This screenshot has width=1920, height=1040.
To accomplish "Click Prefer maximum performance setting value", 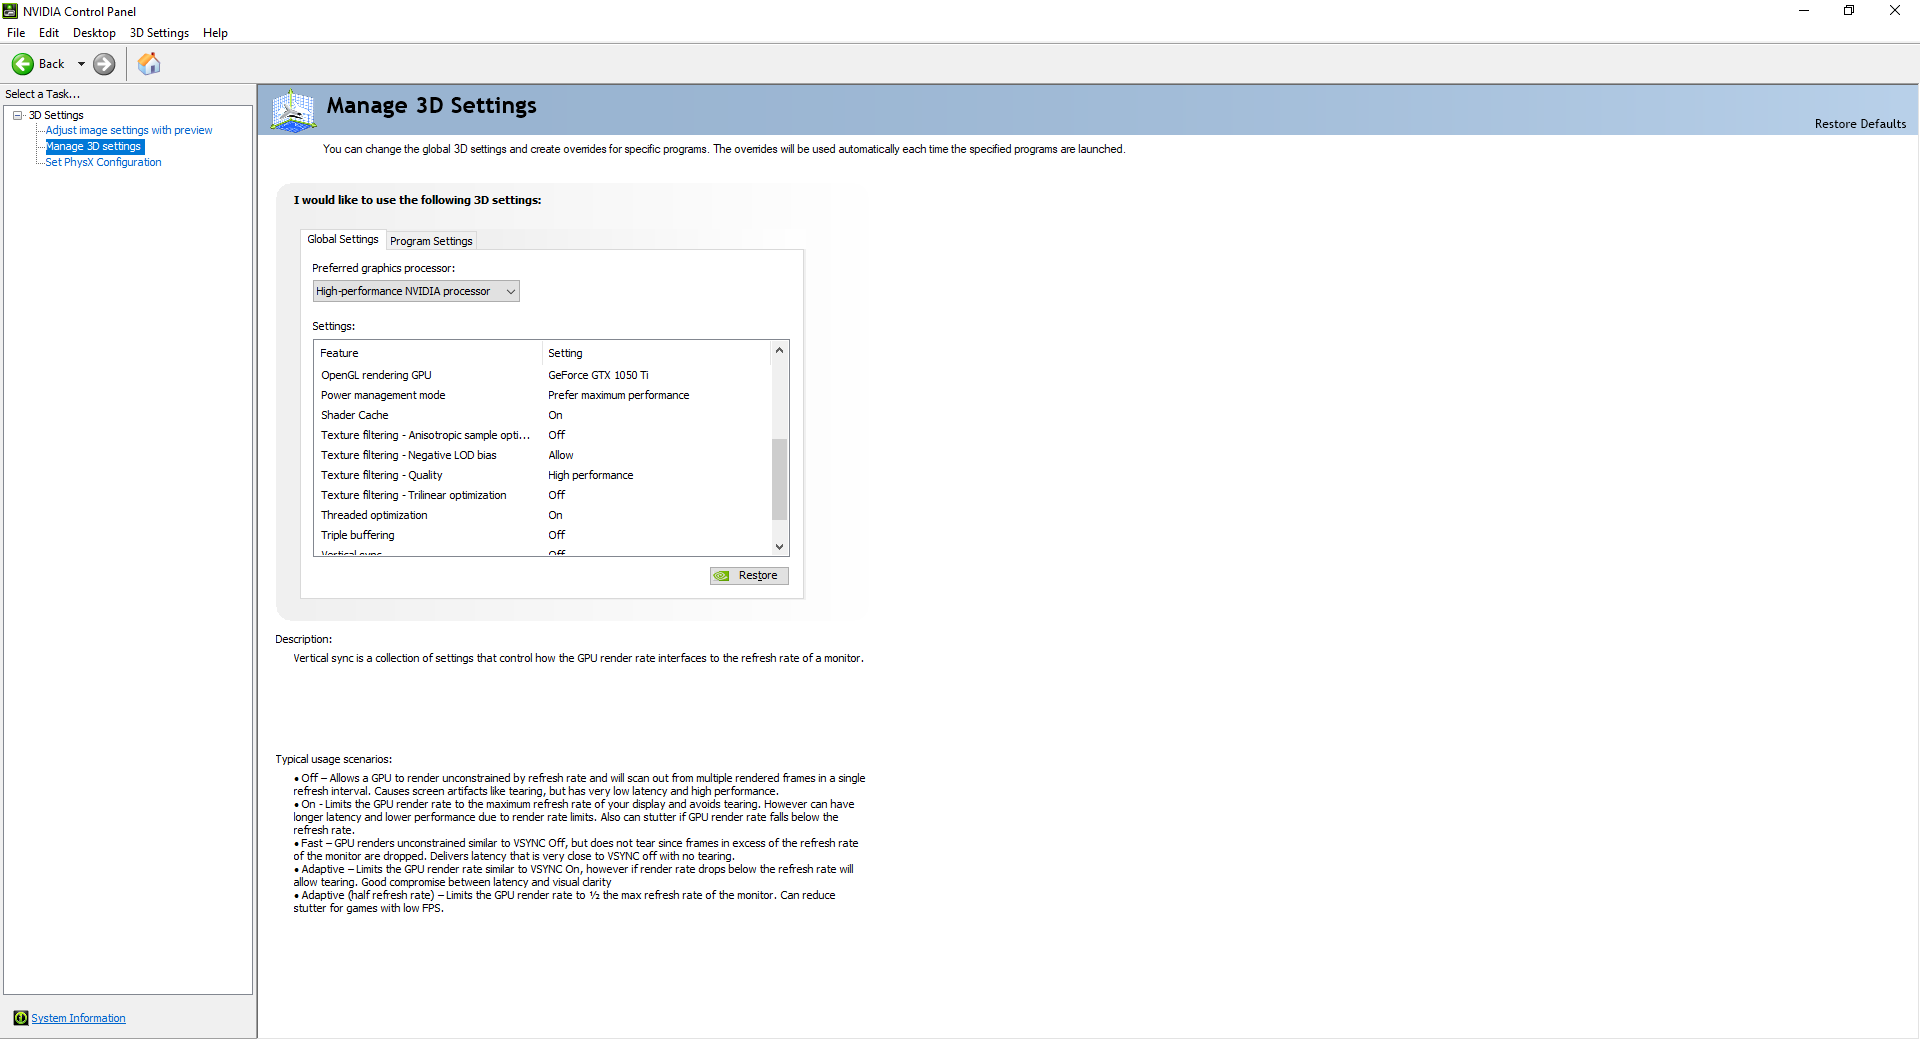I will coord(618,395).
